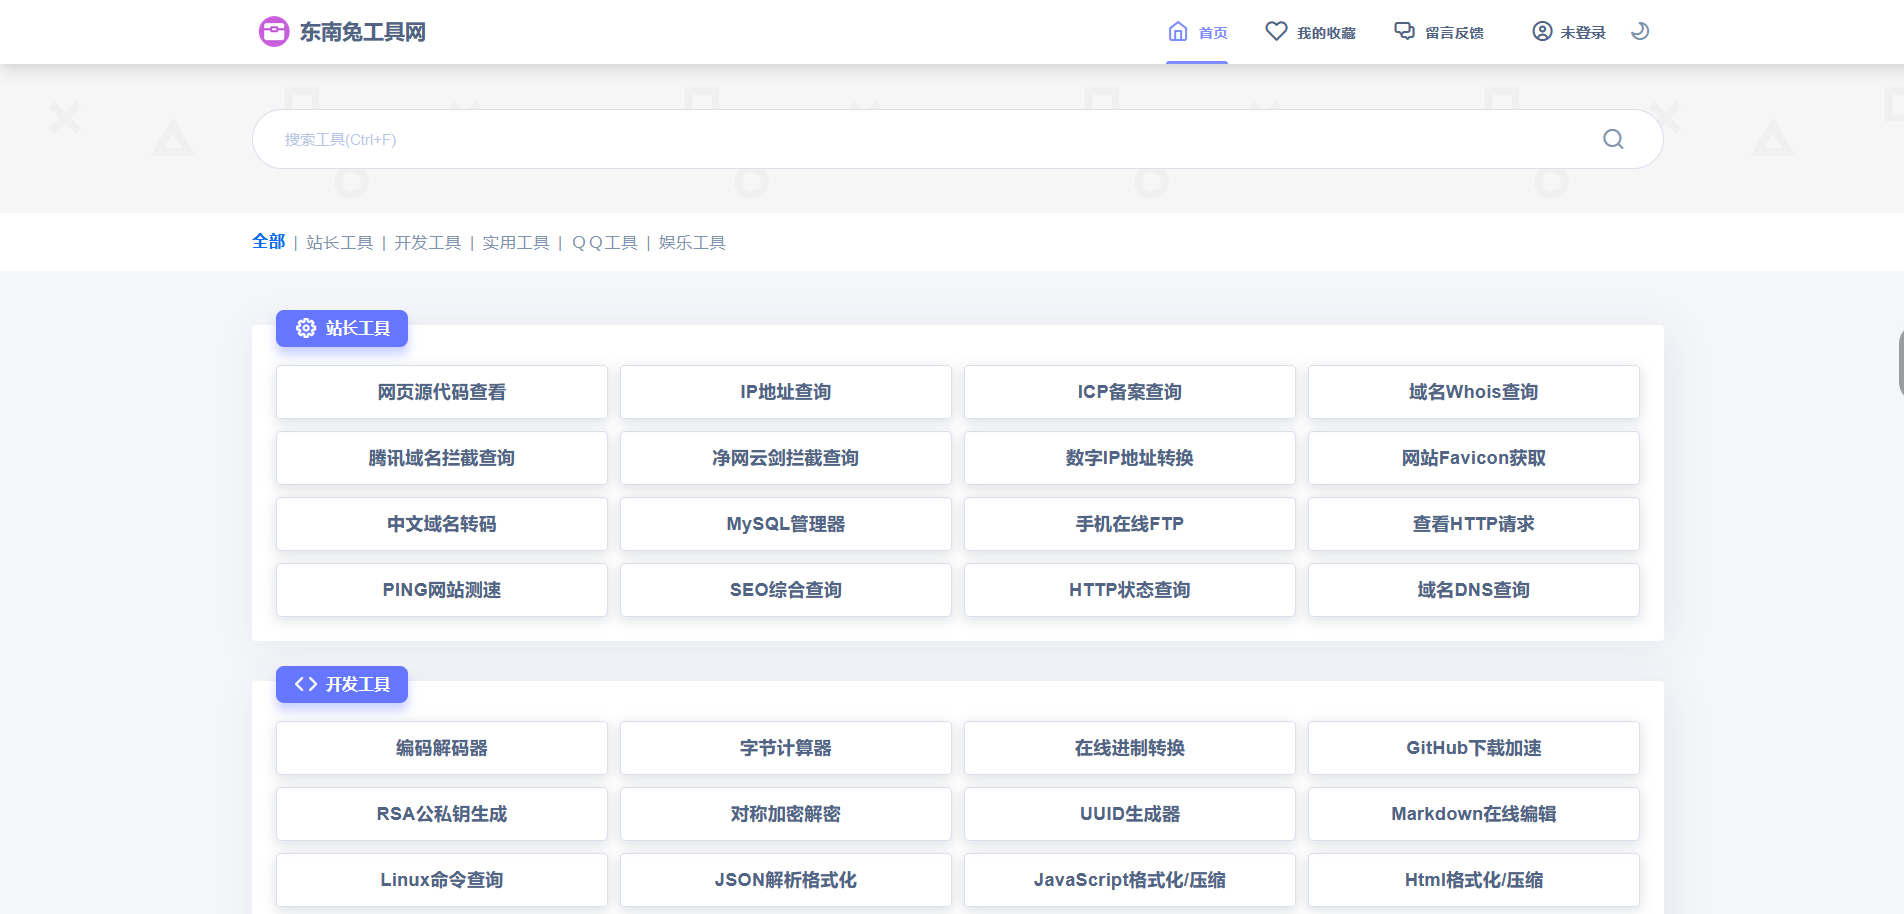Image resolution: width=1904 pixels, height=914 pixels.
Task: Open UUID生成器 tool
Action: [1130, 814]
